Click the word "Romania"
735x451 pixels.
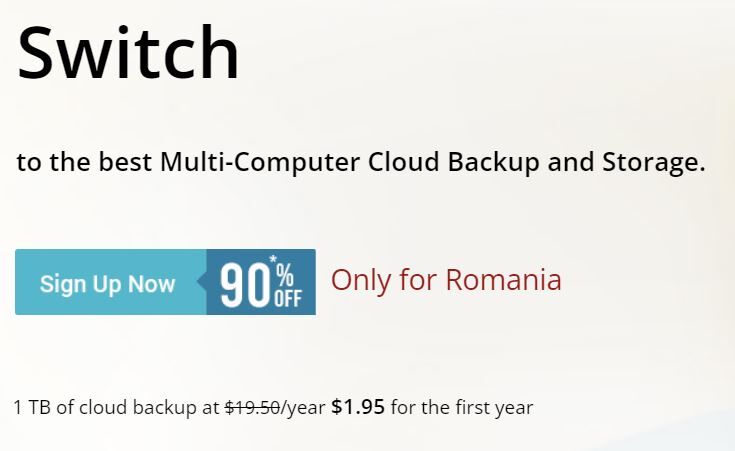click(503, 280)
